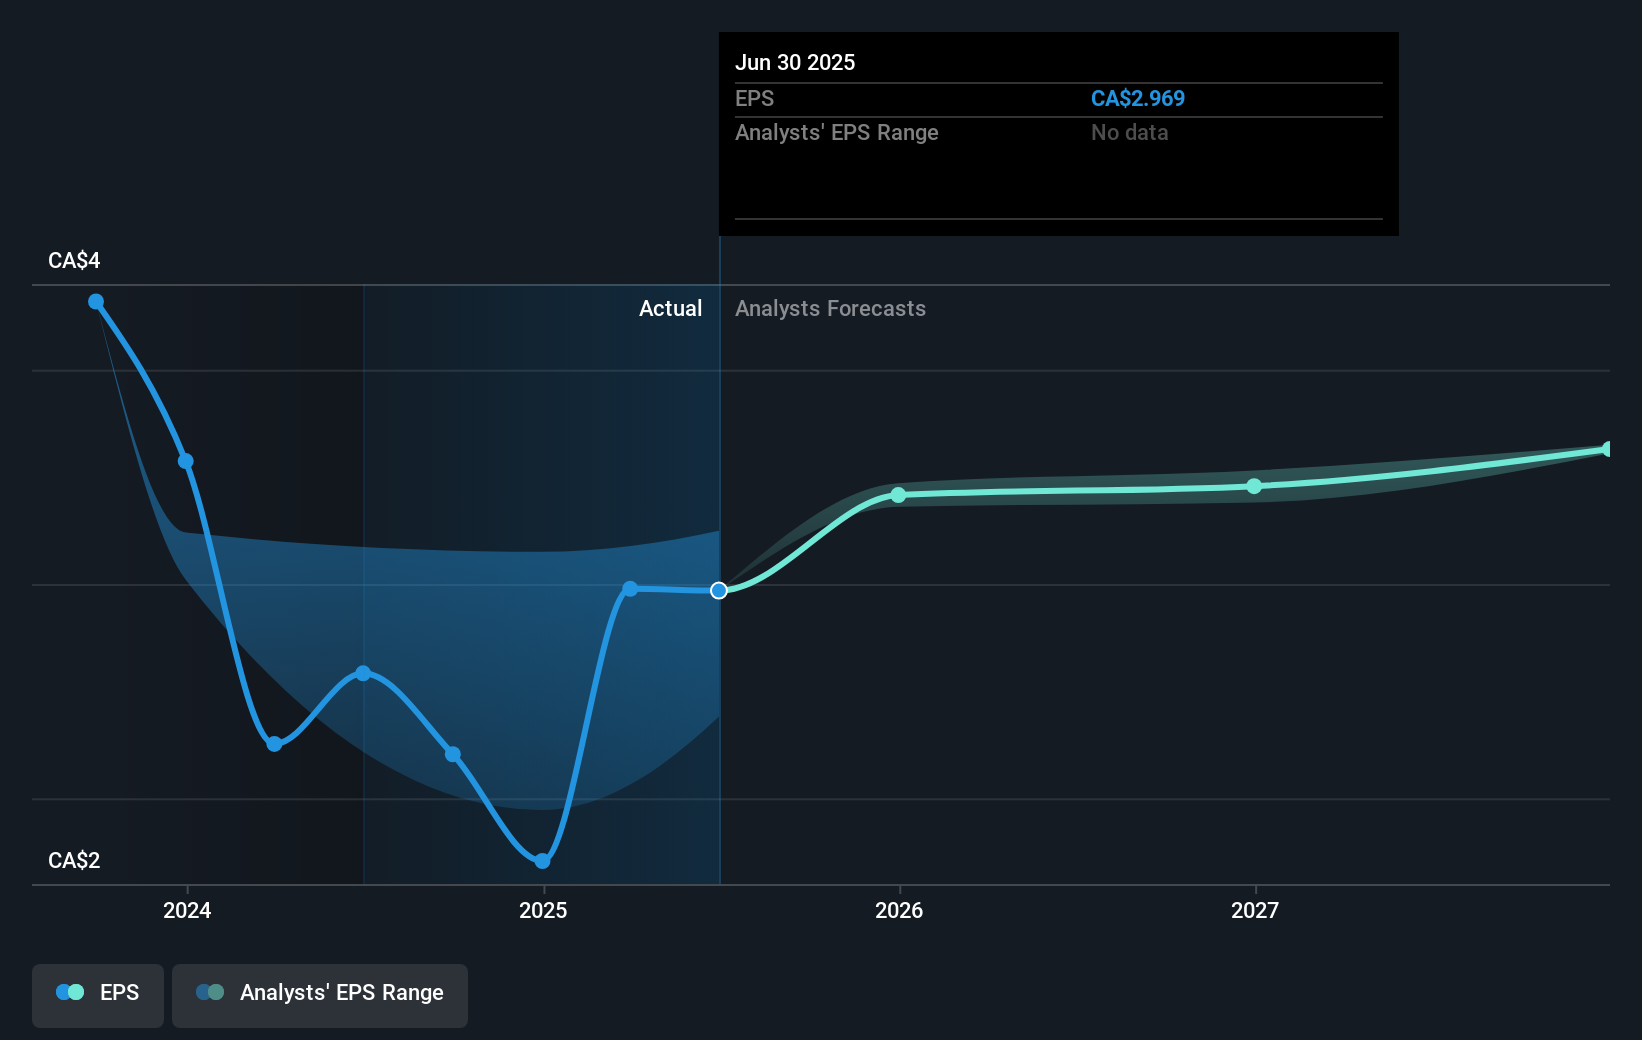Click the mid-2024 local peak EPS point
This screenshot has height=1040, width=1642.
point(363,673)
